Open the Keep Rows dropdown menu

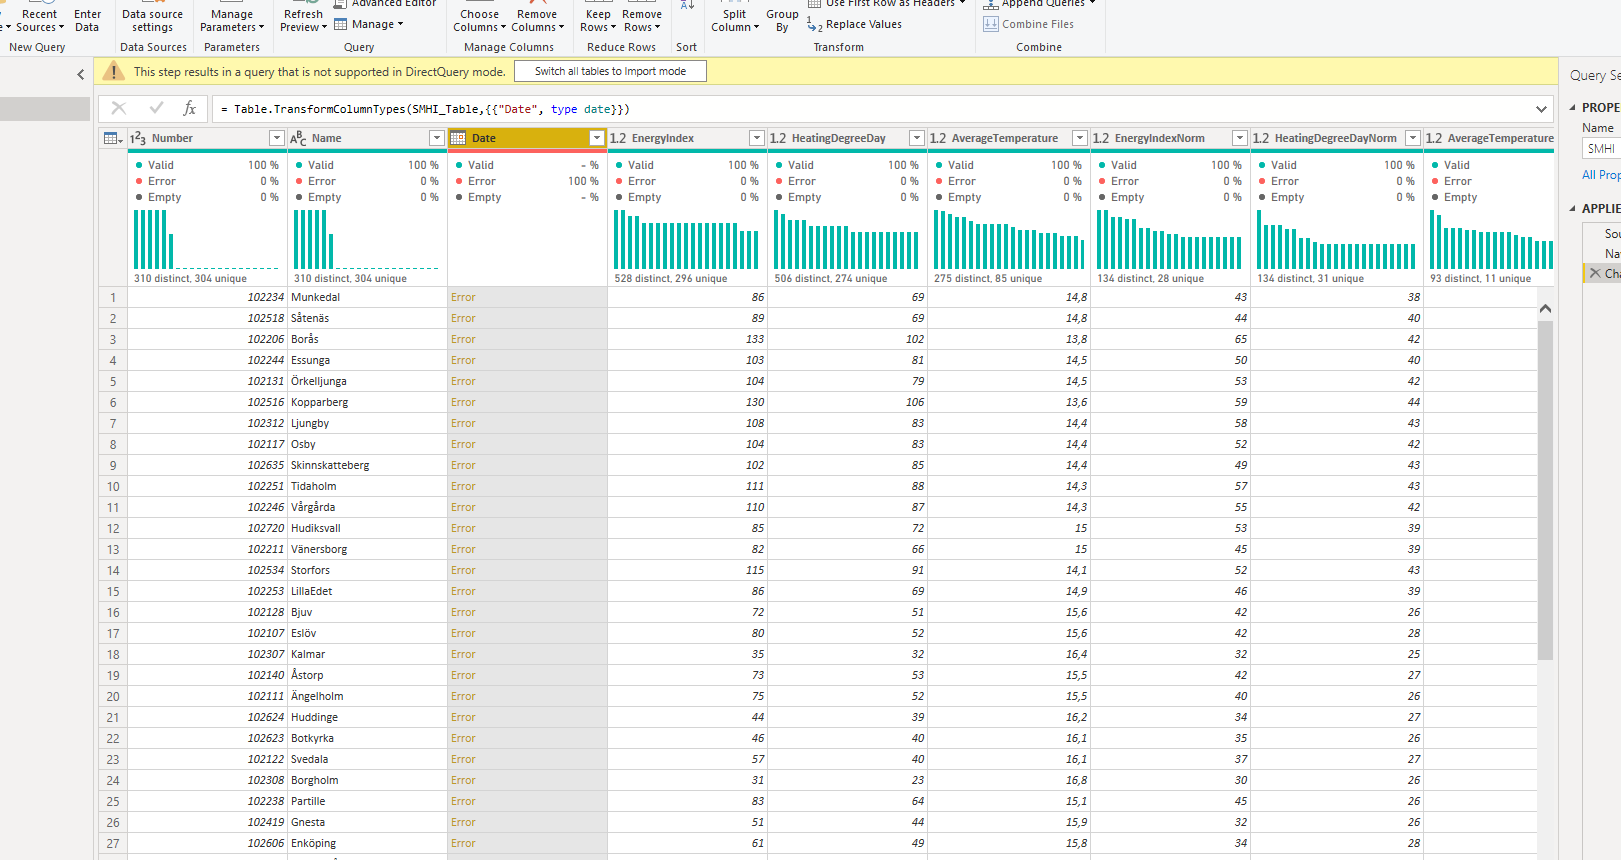pyautogui.click(x=598, y=20)
